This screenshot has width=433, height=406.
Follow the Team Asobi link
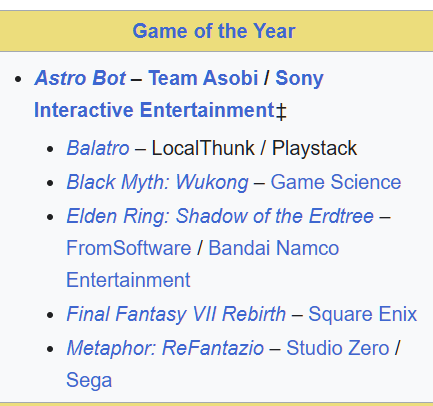click(x=203, y=78)
